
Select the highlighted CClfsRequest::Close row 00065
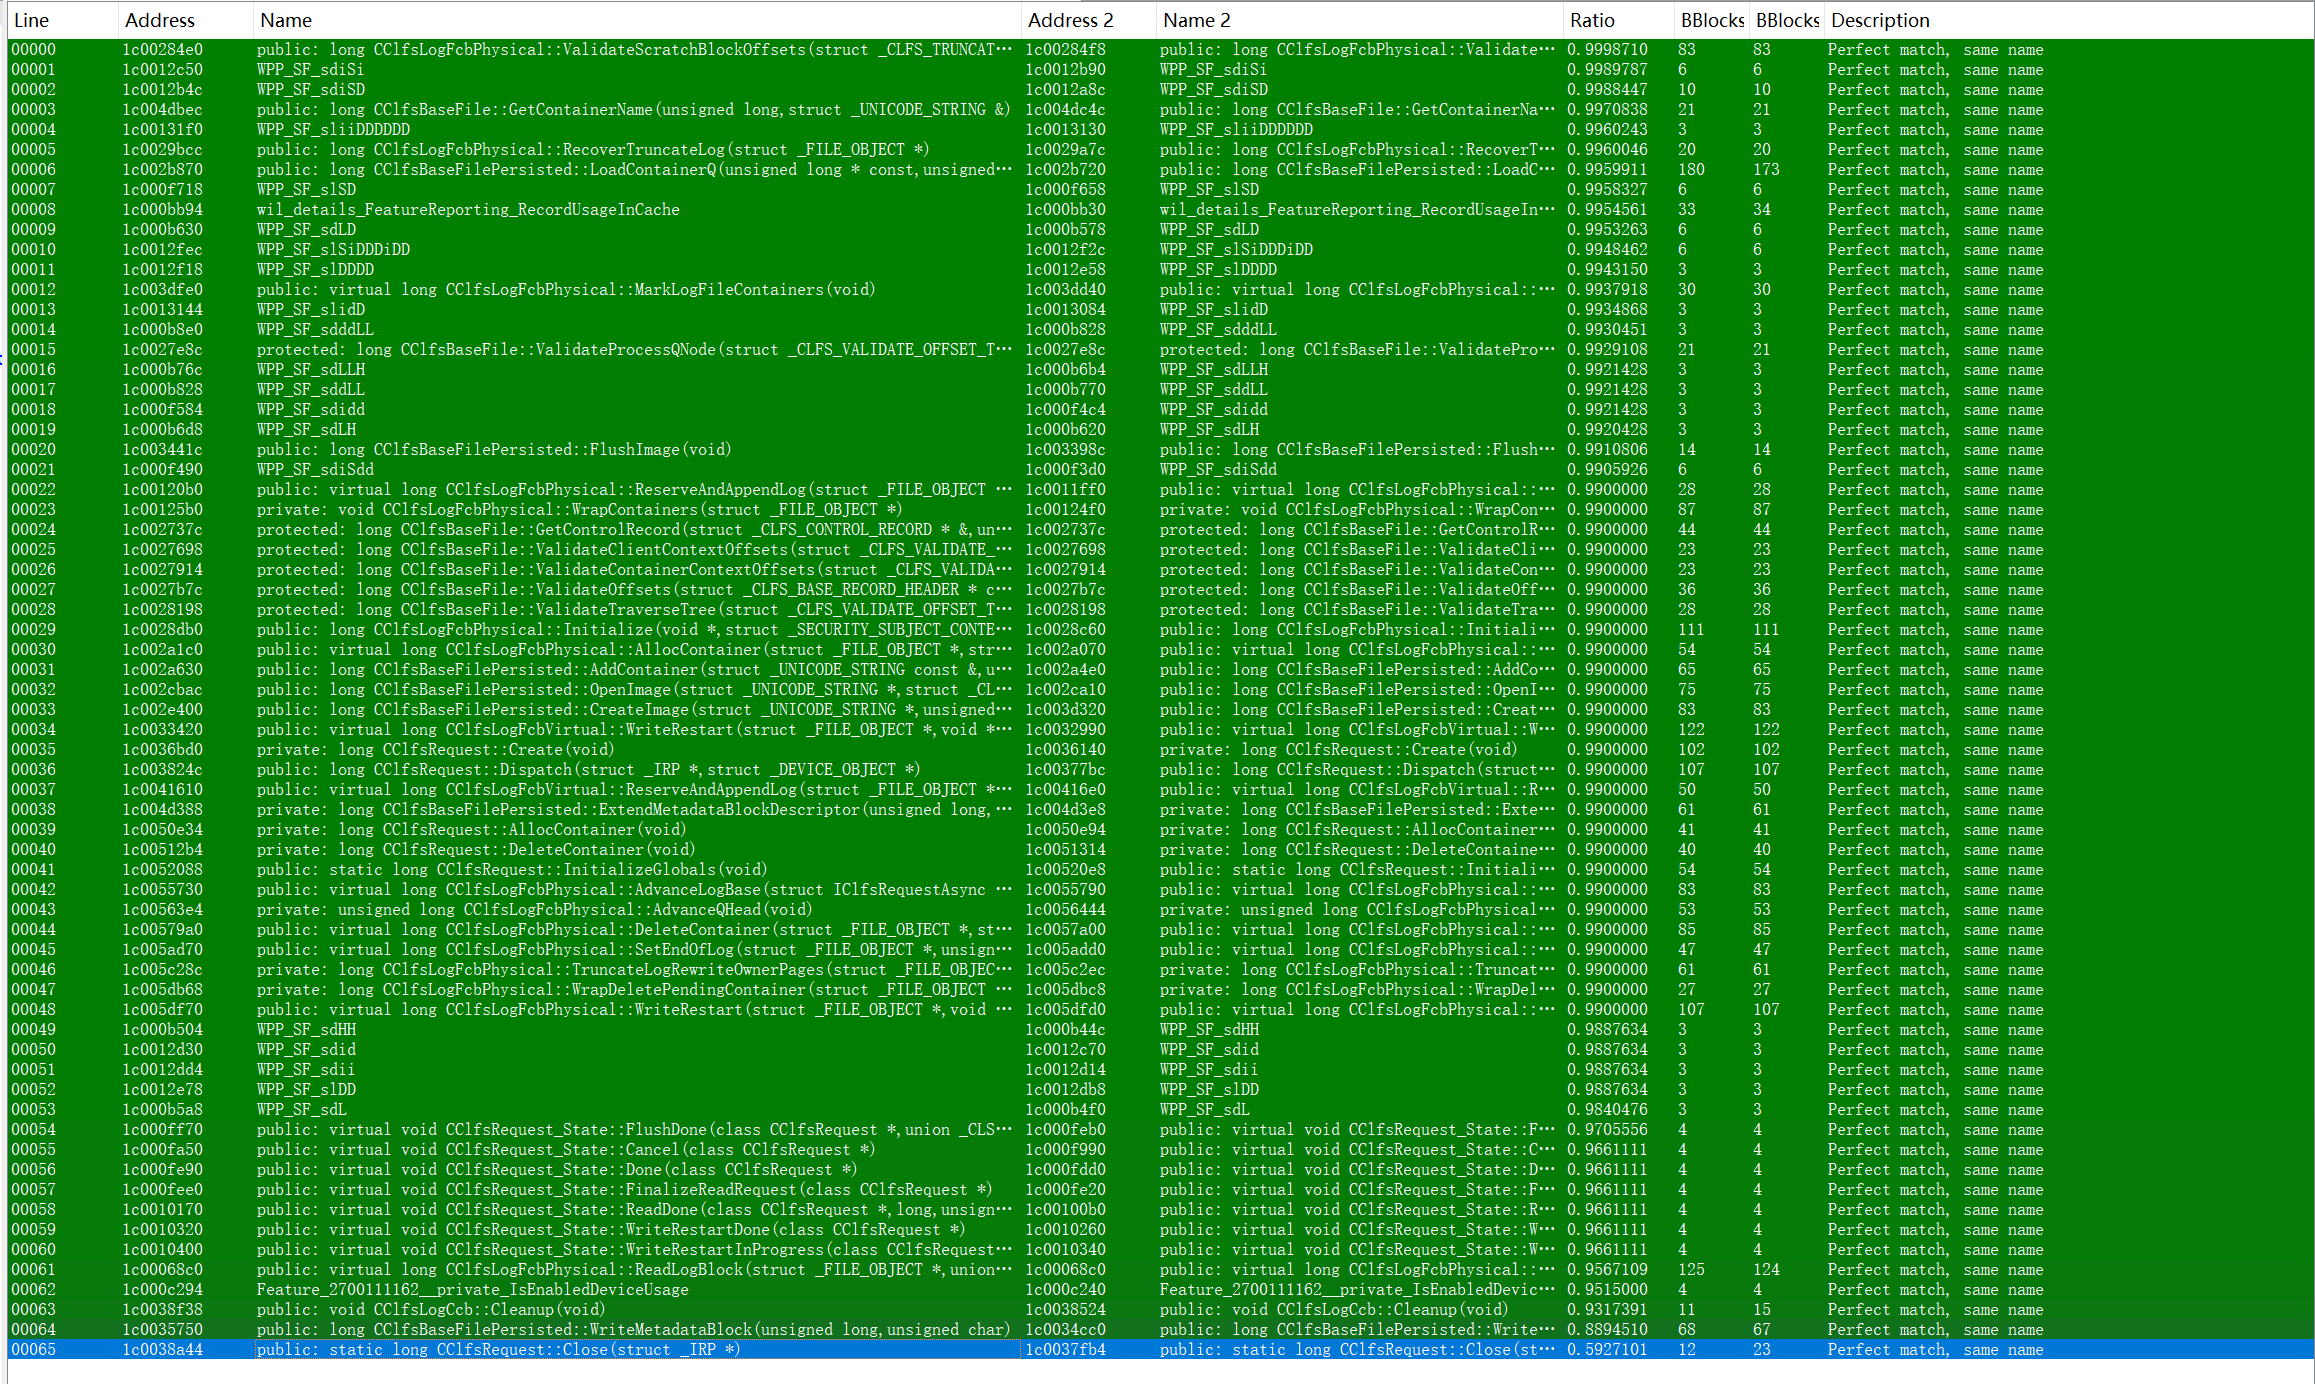(498, 1350)
